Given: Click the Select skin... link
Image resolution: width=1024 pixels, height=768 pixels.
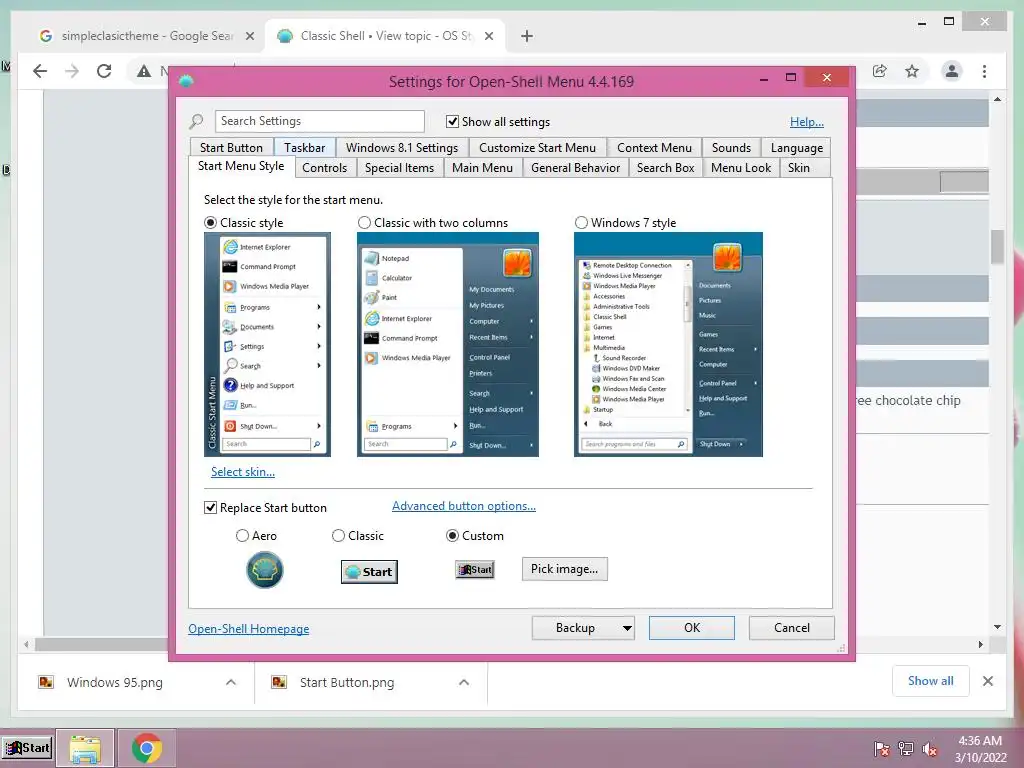Looking at the screenshot, I should click(243, 472).
